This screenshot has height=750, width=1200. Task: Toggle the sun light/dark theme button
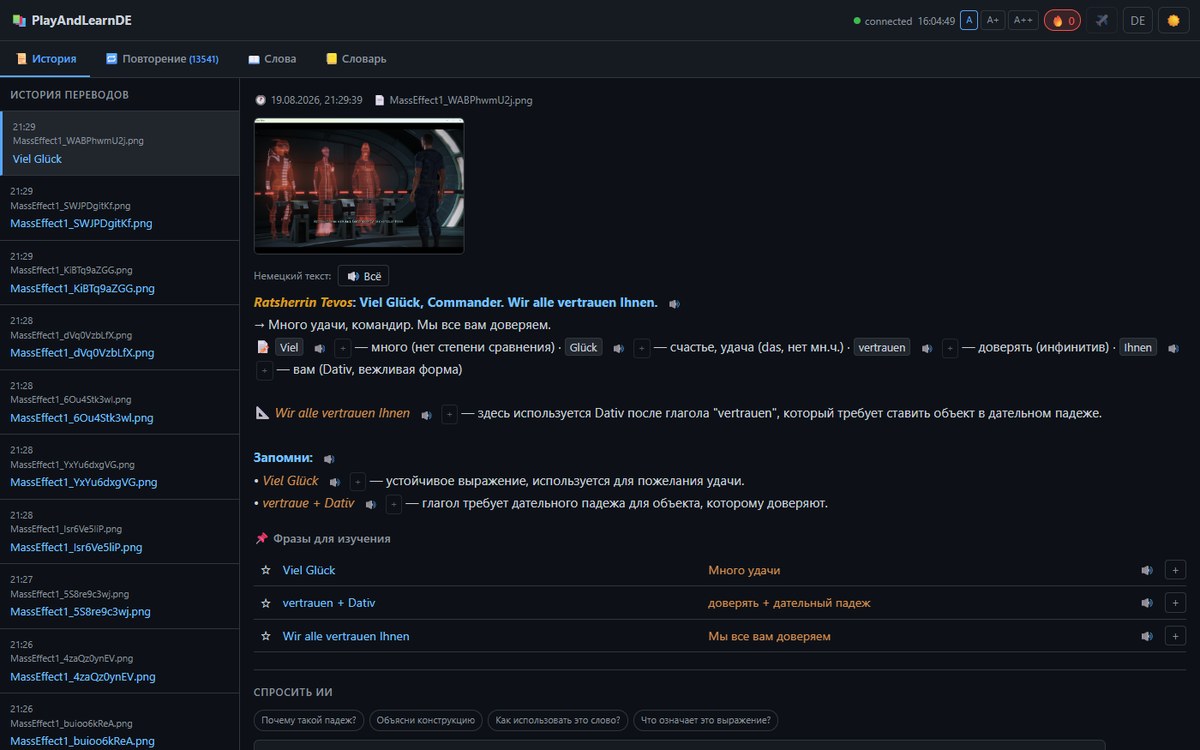tap(1174, 21)
